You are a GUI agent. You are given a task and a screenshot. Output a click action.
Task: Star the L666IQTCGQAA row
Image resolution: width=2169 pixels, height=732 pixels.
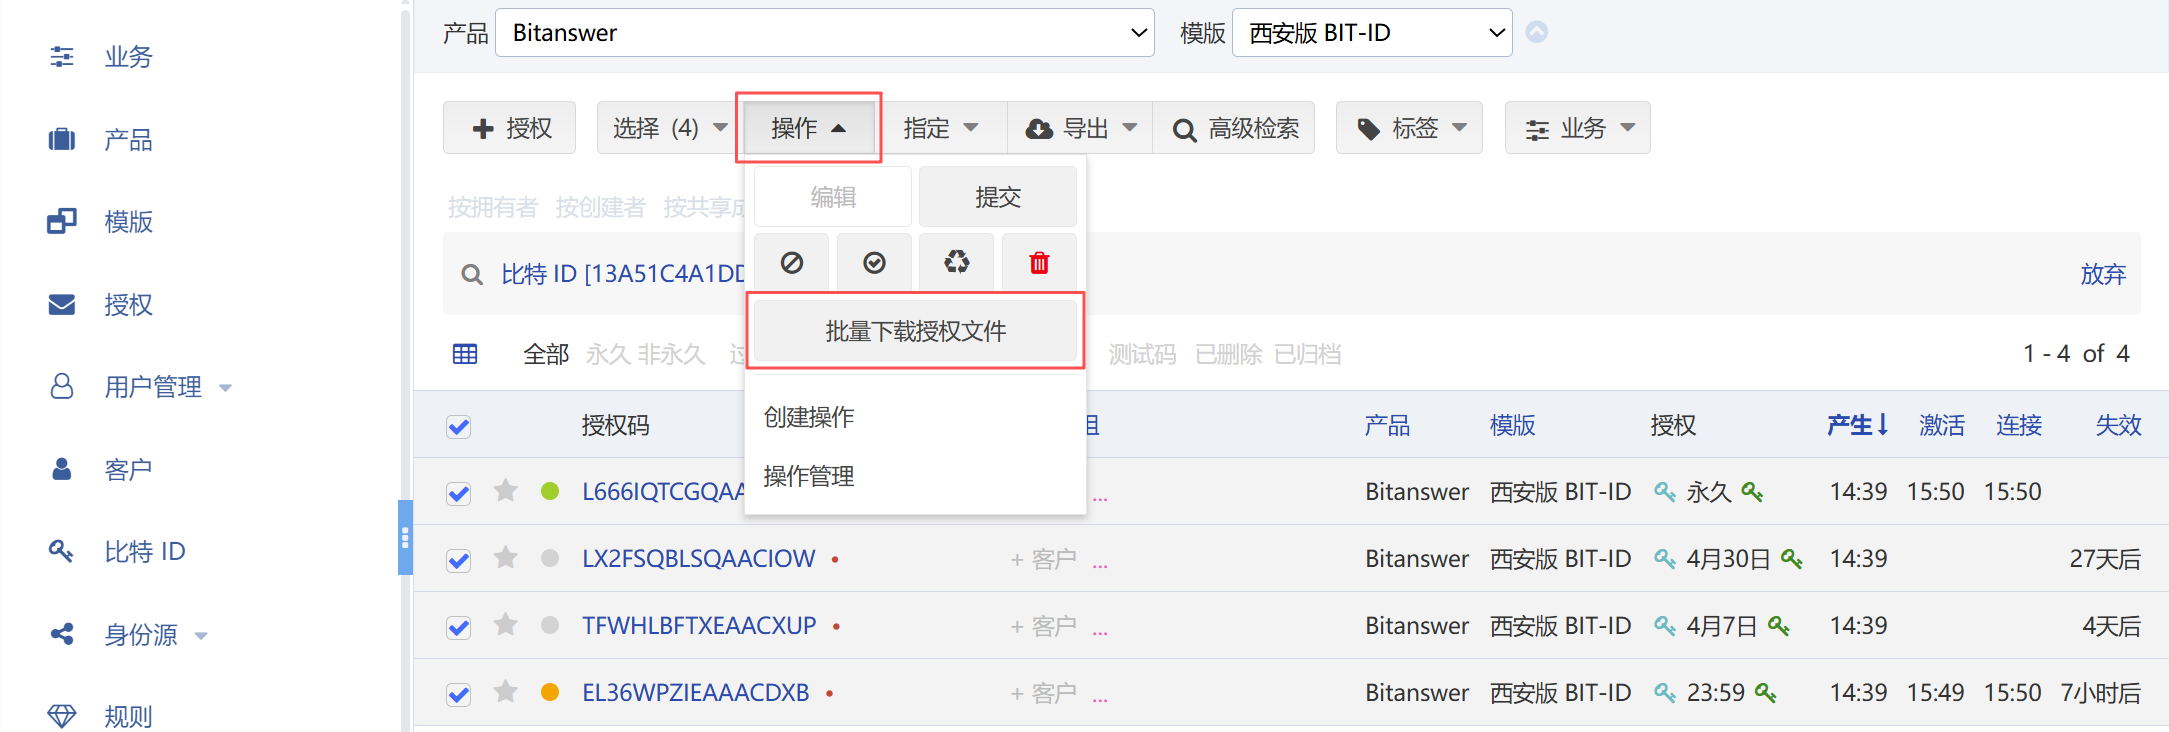tap(506, 490)
